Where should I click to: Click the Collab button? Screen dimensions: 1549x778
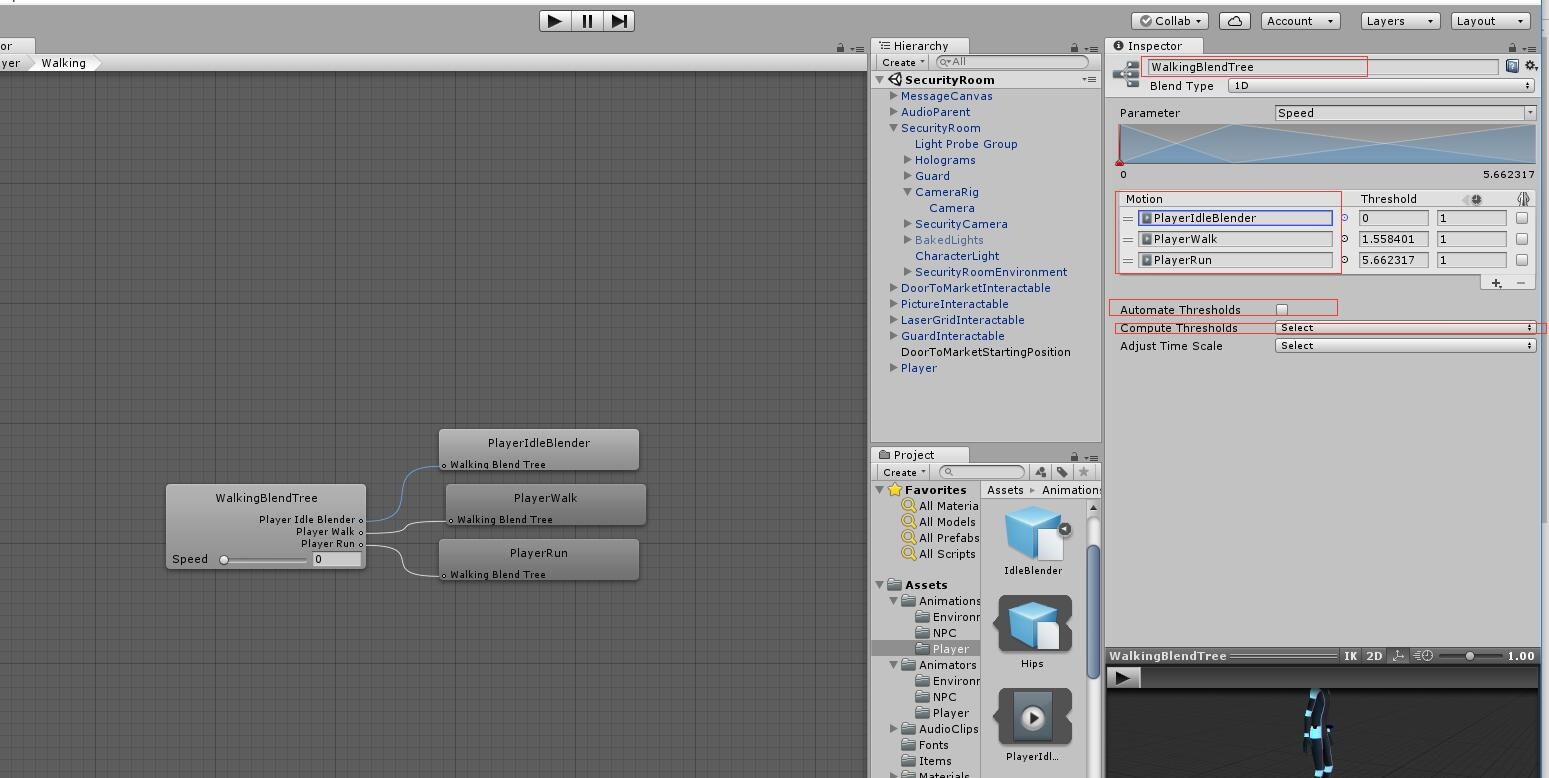(1170, 21)
